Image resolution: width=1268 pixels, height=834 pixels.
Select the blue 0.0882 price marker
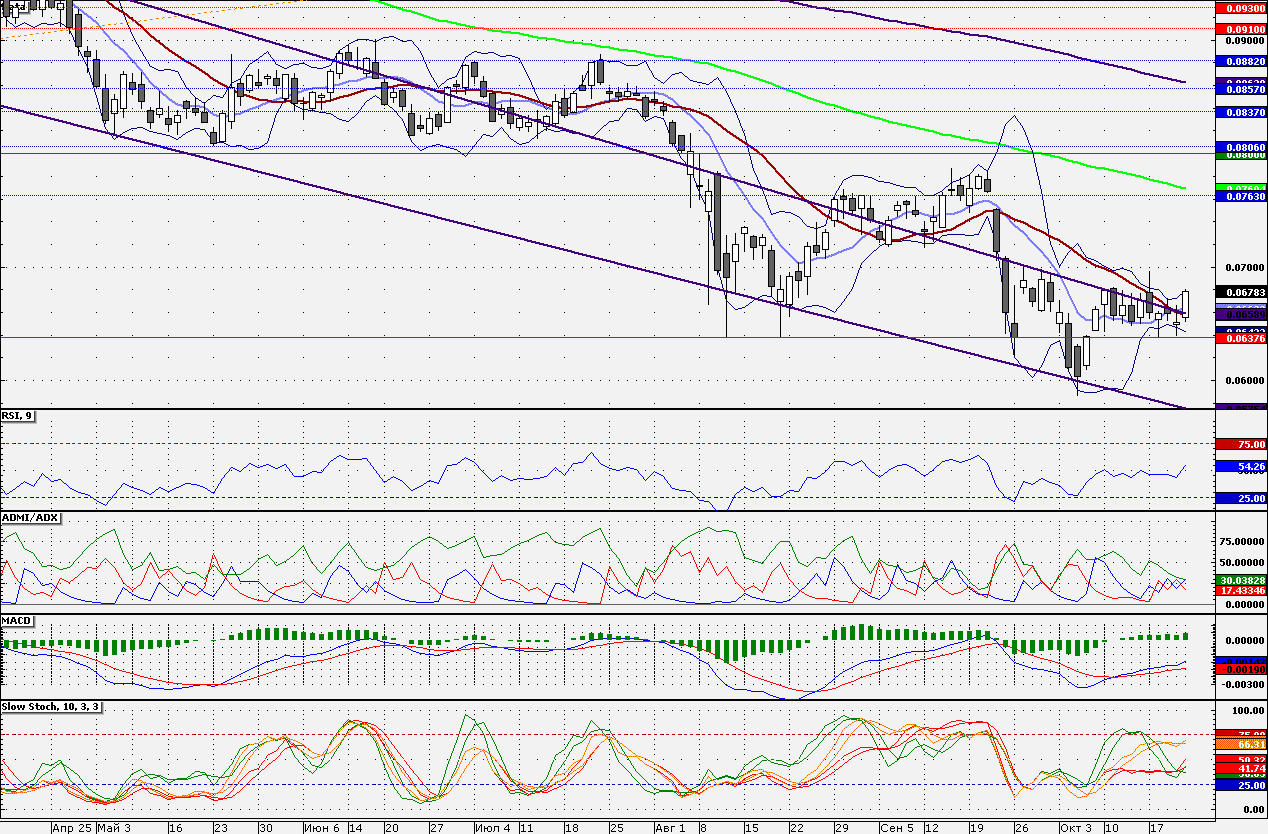pos(1241,61)
